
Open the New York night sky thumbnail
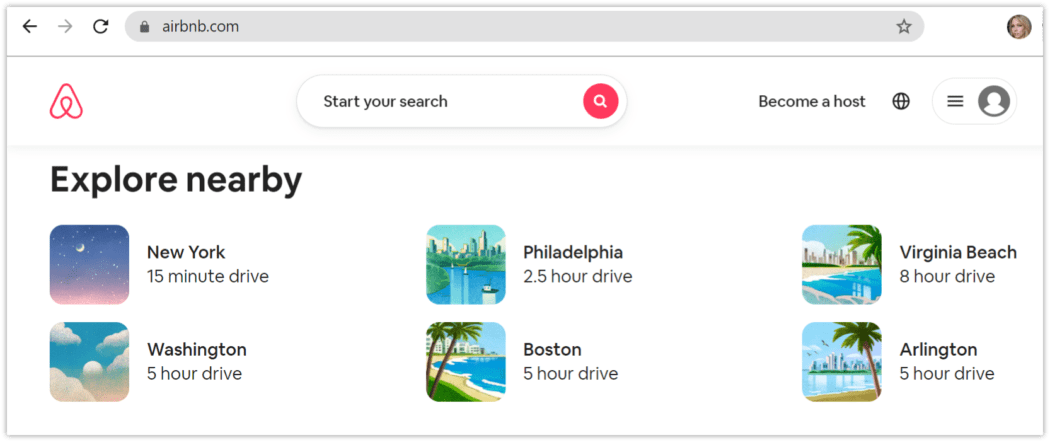[89, 265]
